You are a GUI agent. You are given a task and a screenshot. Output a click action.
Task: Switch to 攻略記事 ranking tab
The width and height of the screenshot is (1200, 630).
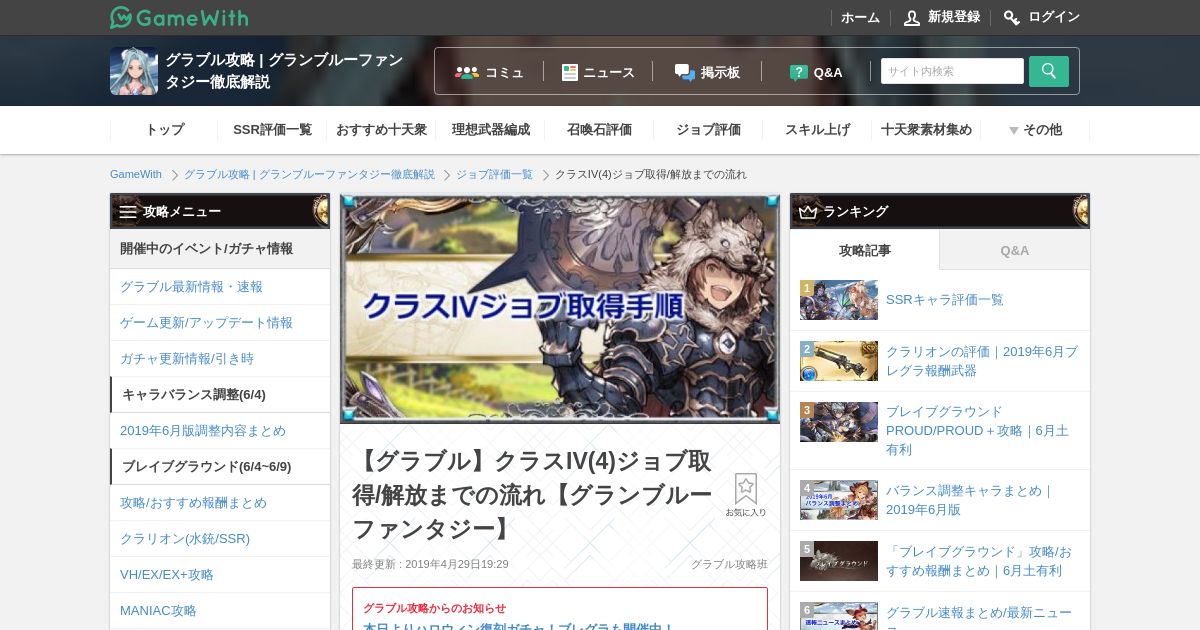tap(865, 250)
